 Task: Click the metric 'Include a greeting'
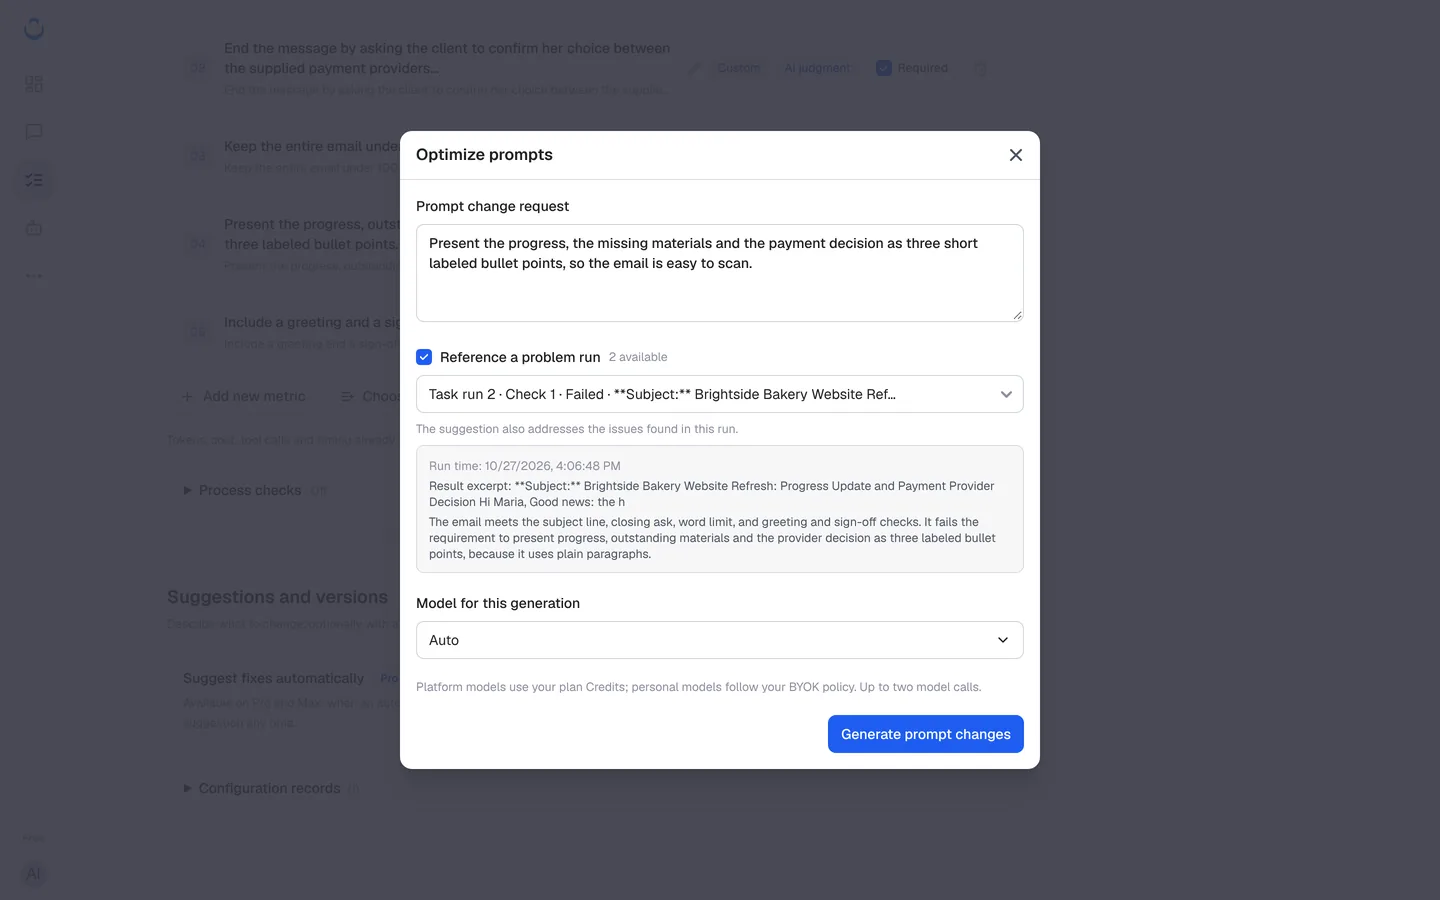pyautogui.click(x=312, y=322)
